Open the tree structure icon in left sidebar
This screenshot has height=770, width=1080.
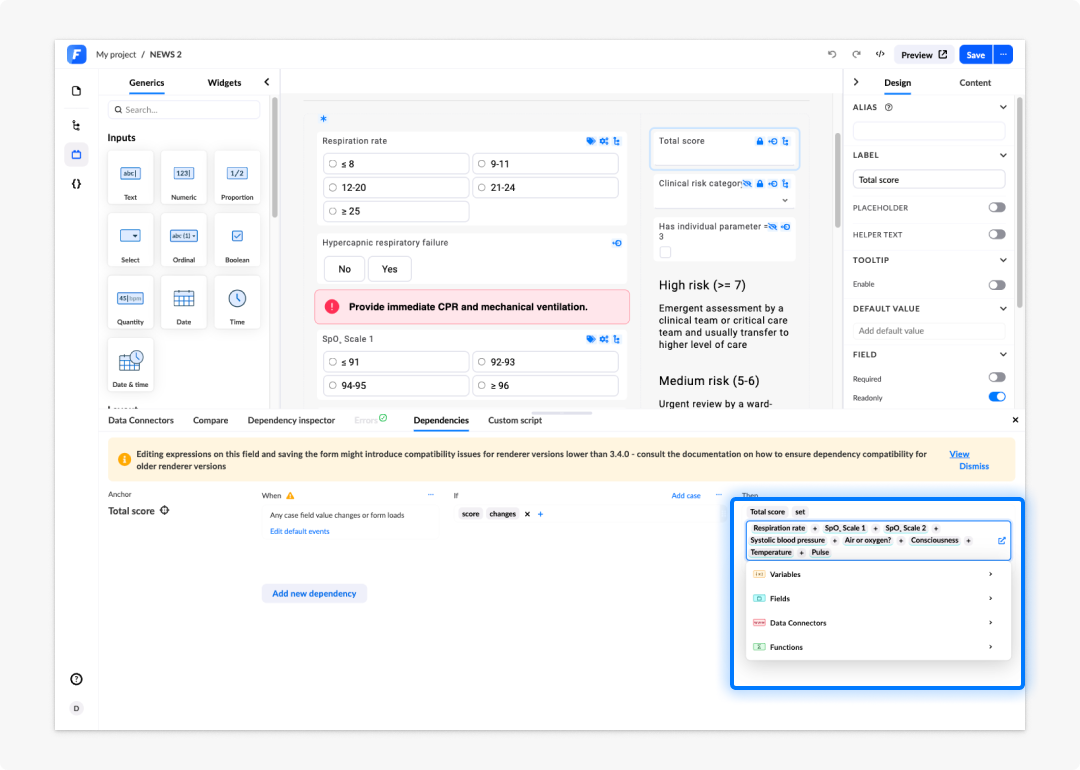coord(76,125)
